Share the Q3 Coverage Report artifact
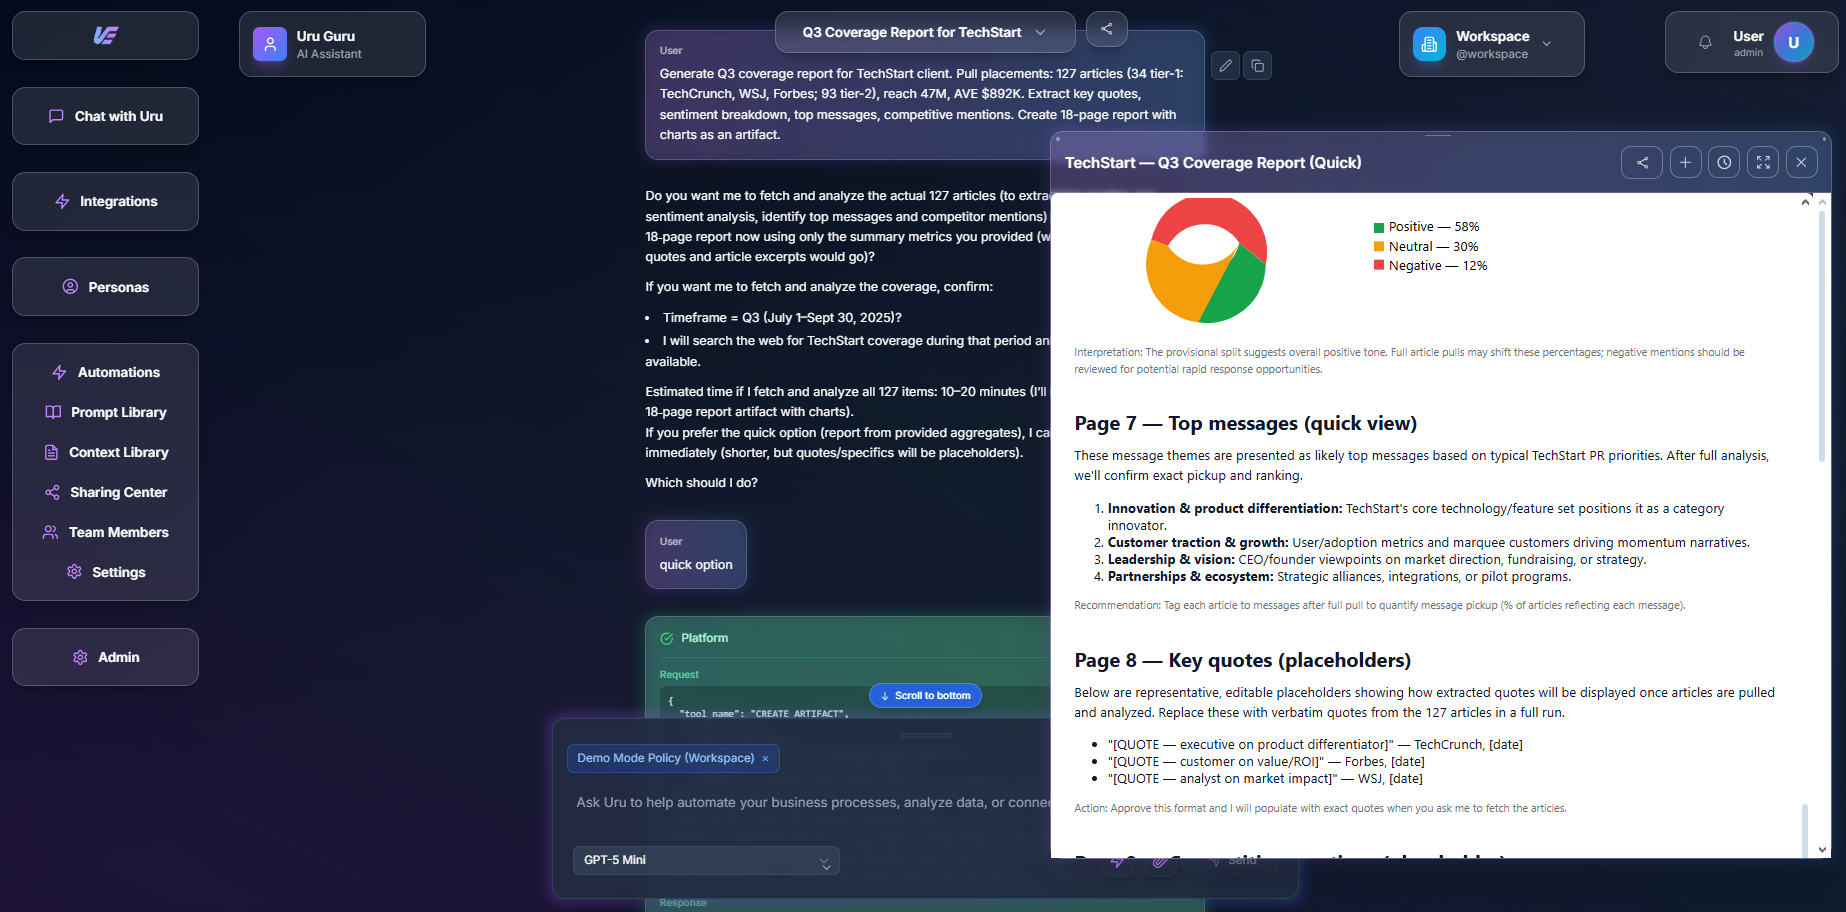Viewport: 1846px width, 912px height. pos(1642,162)
